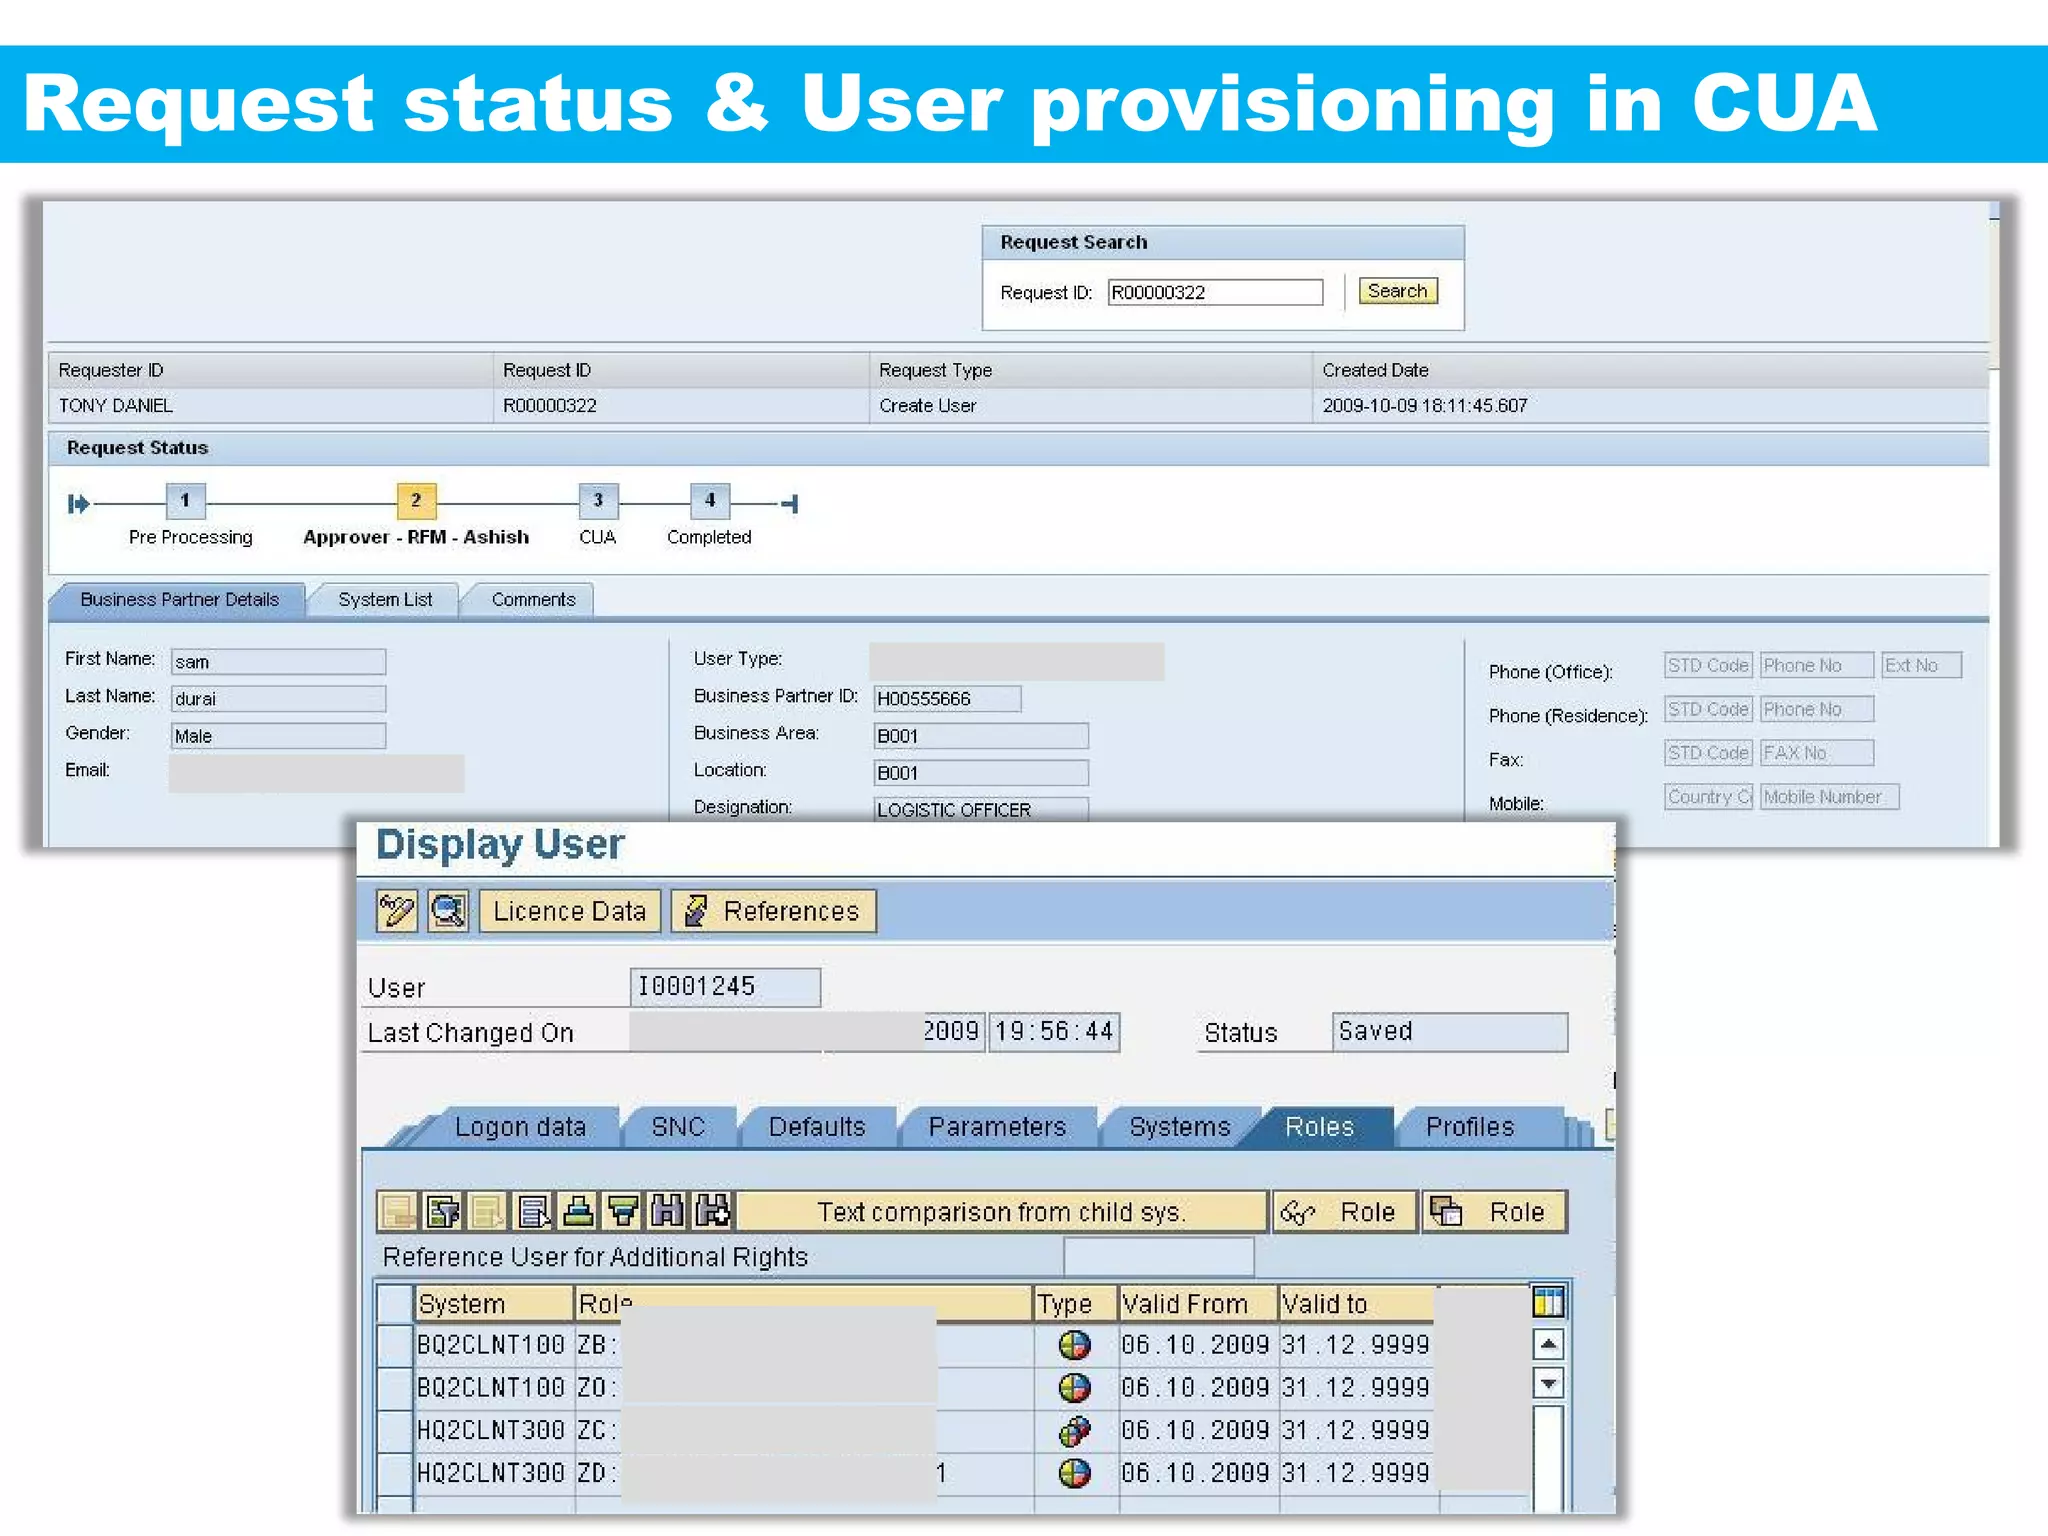Click role type icon in BQ2CLNT100 ZO row
2048x1536 pixels.
coord(1074,1388)
